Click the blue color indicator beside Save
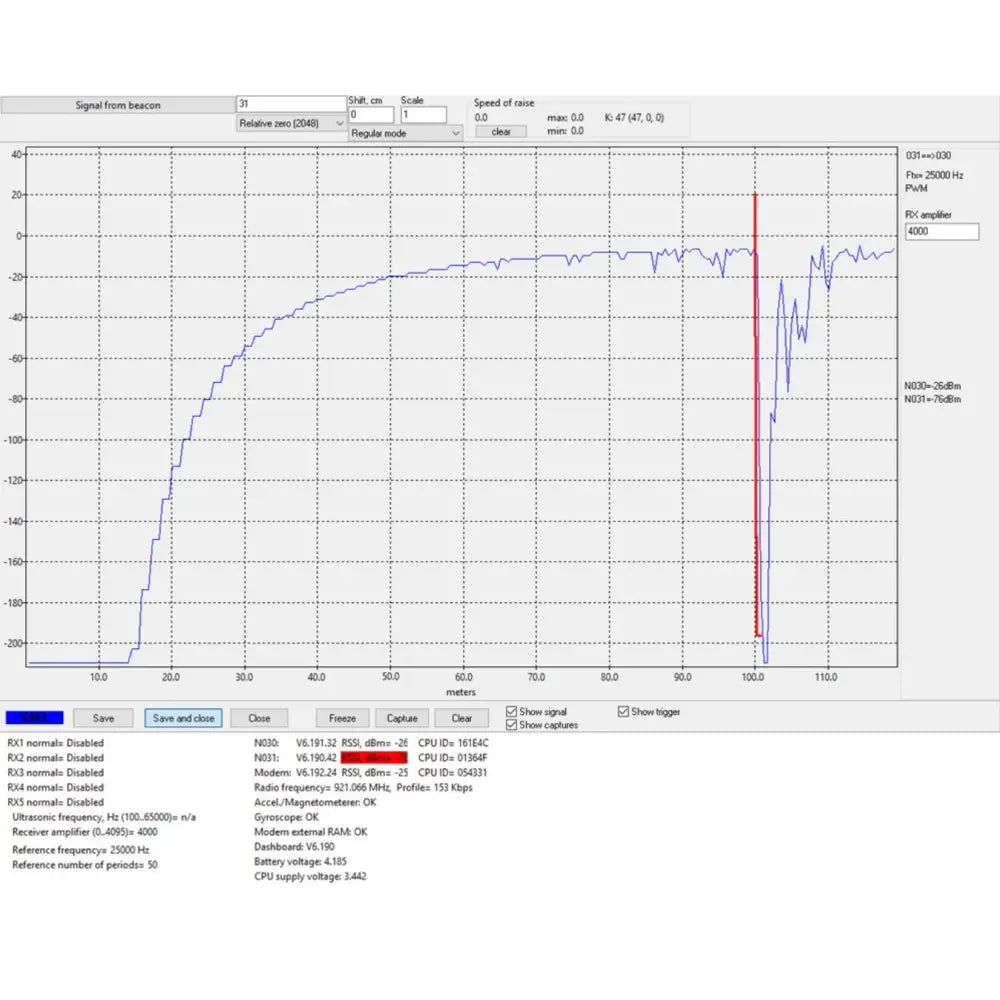 [x=35, y=718]
